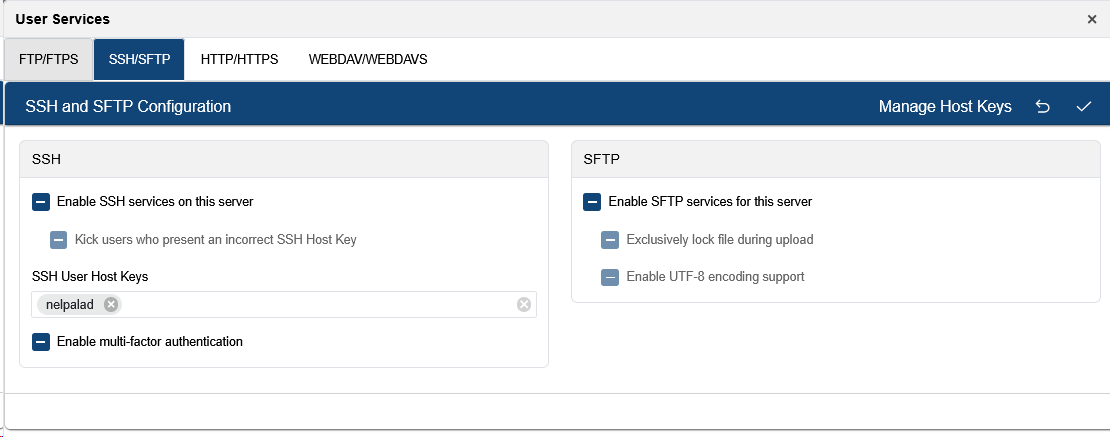Toggle Enable SFTP services for this server

click(592, 202)
